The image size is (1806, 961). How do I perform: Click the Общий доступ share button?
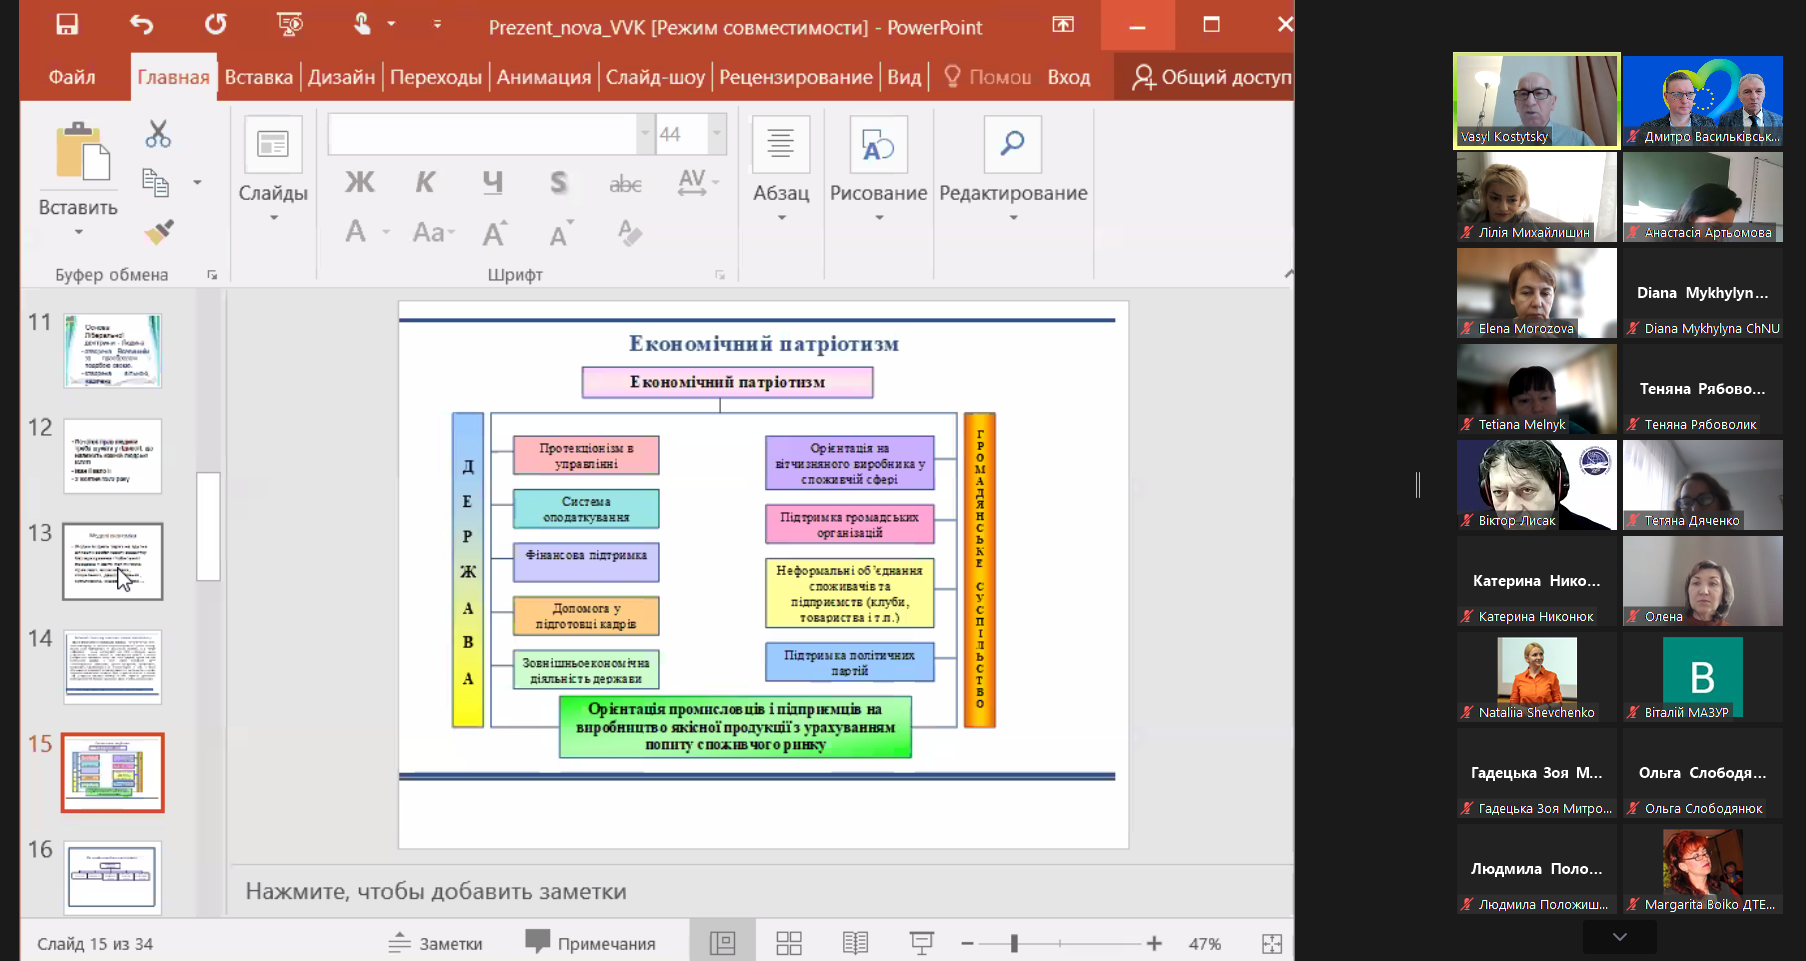[1211, 77]
